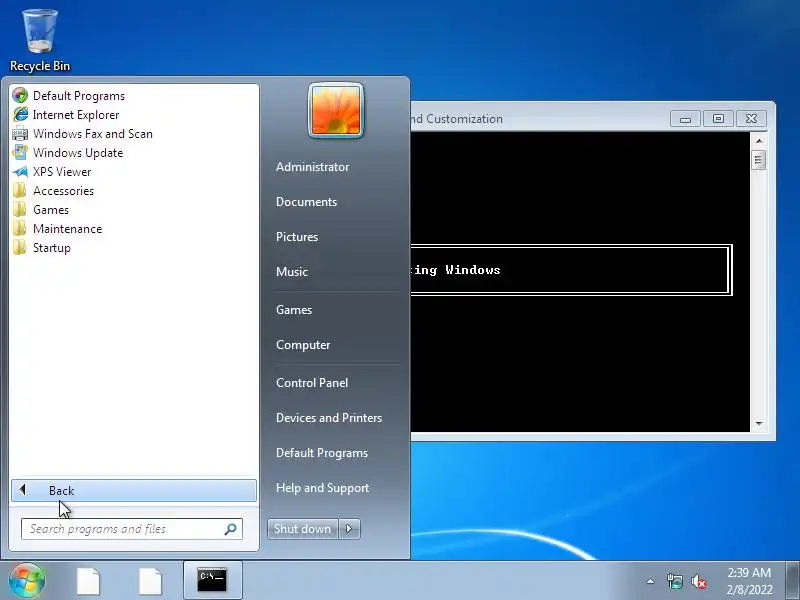The height and width of the screenshot is (600, 800).
Task: Click the Windows Start orb
Action: [x=27, y=580]
